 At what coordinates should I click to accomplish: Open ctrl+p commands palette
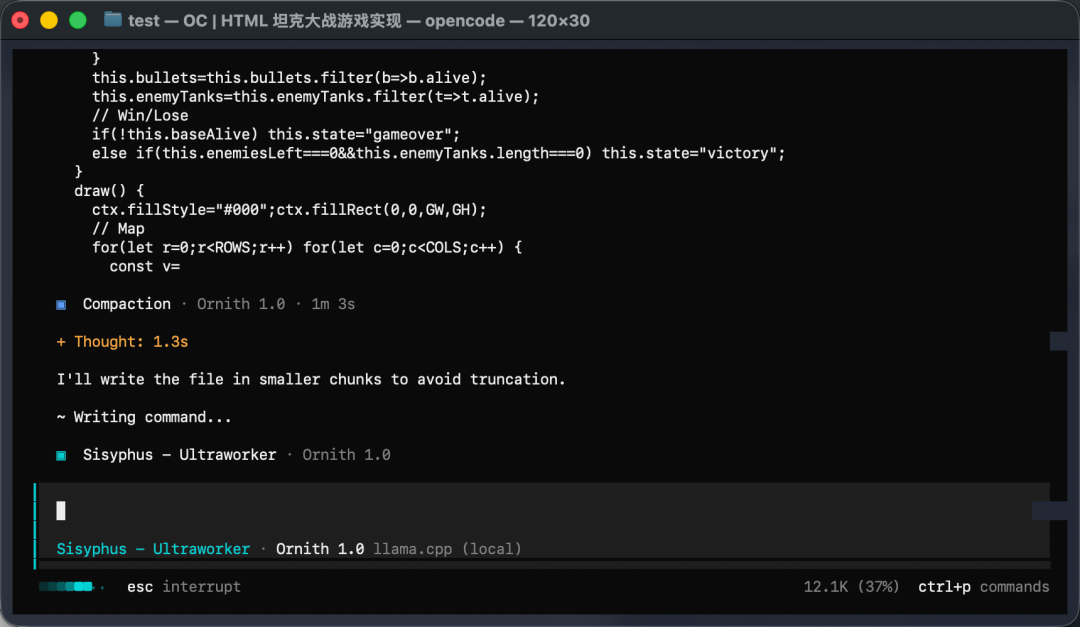point(984,587)
